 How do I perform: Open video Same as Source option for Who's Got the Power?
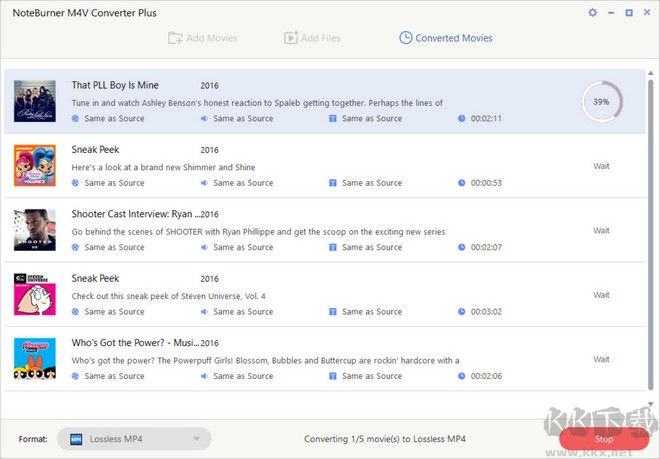[114, 376]
